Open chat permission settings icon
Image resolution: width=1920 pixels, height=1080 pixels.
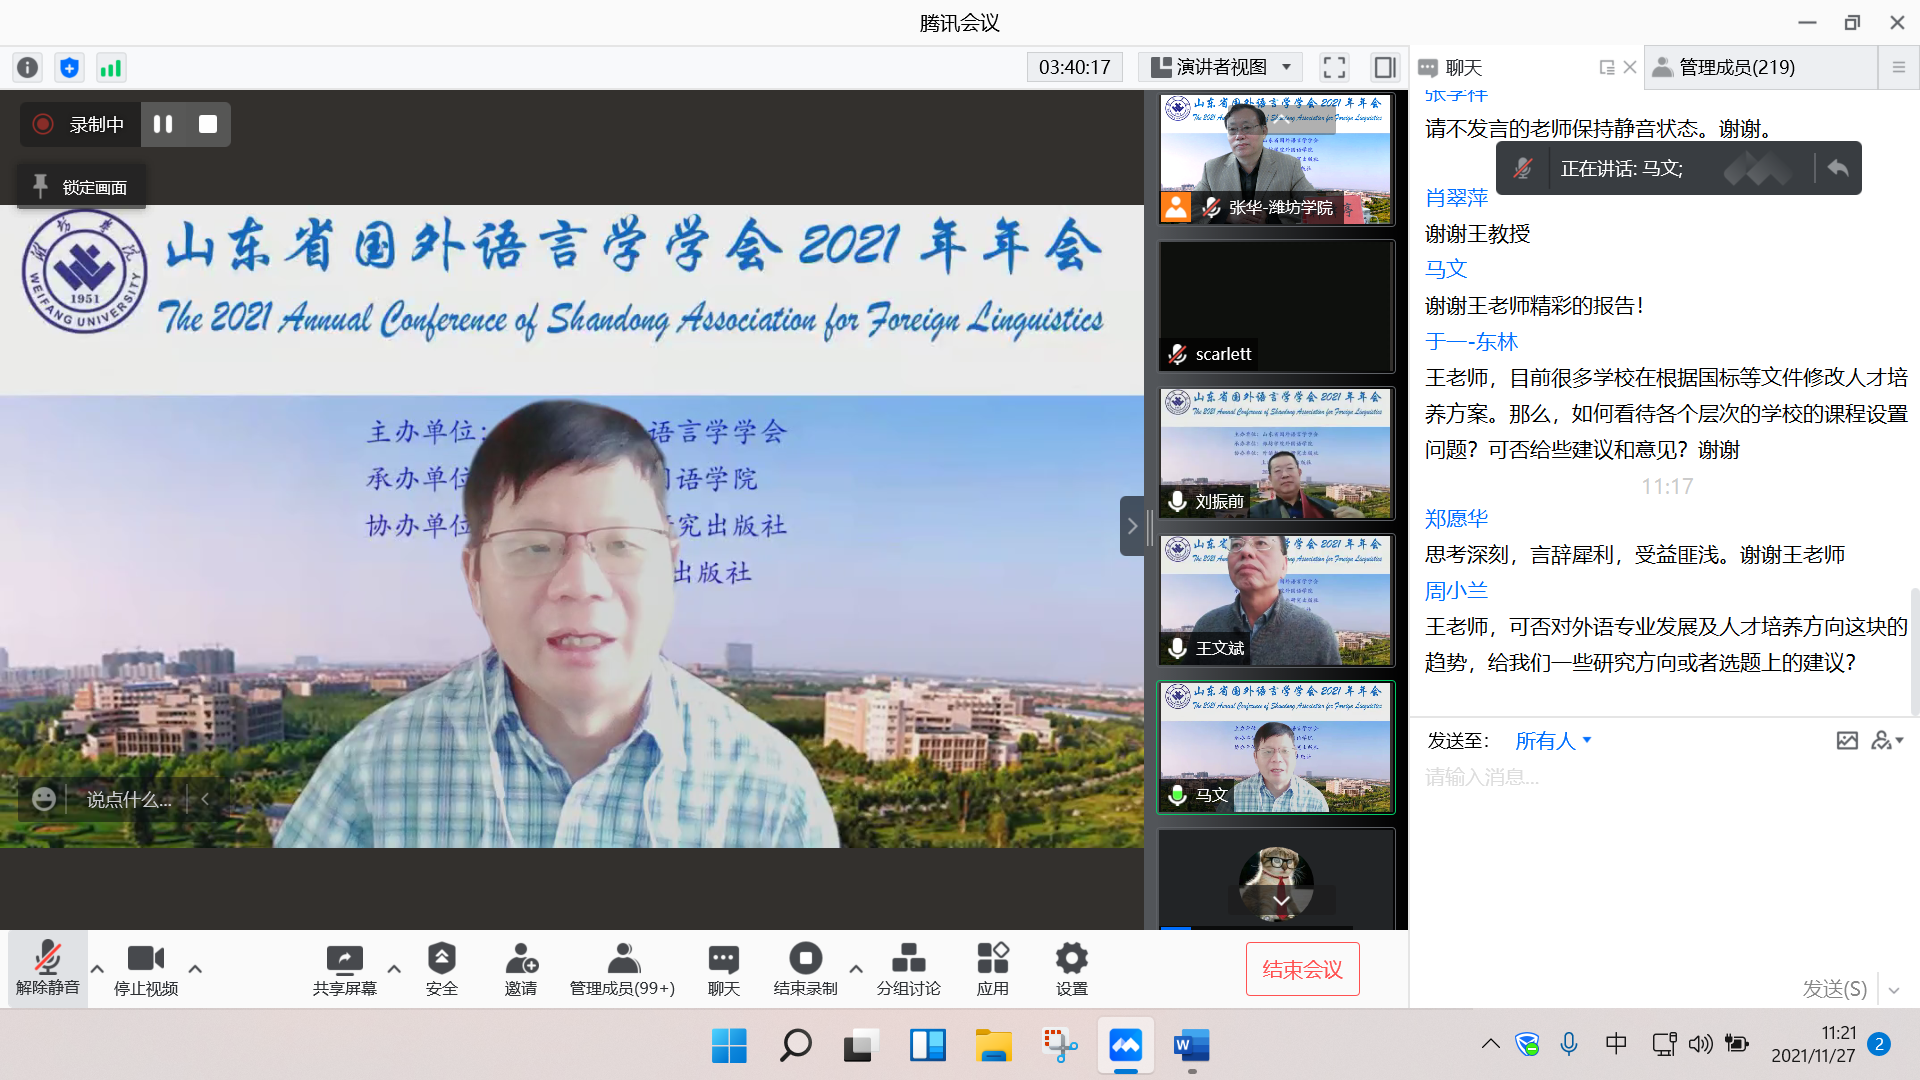pyautogui.click(x=1887, y=740)
